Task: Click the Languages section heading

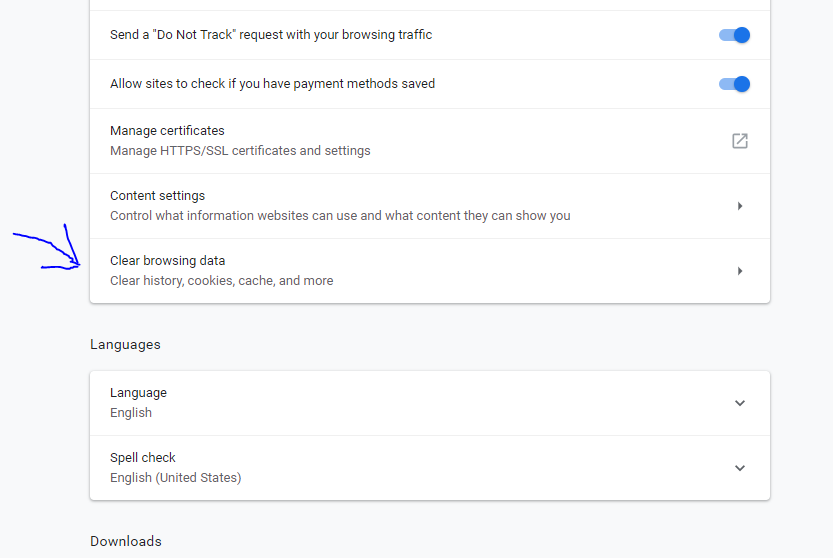Action: 125,345
